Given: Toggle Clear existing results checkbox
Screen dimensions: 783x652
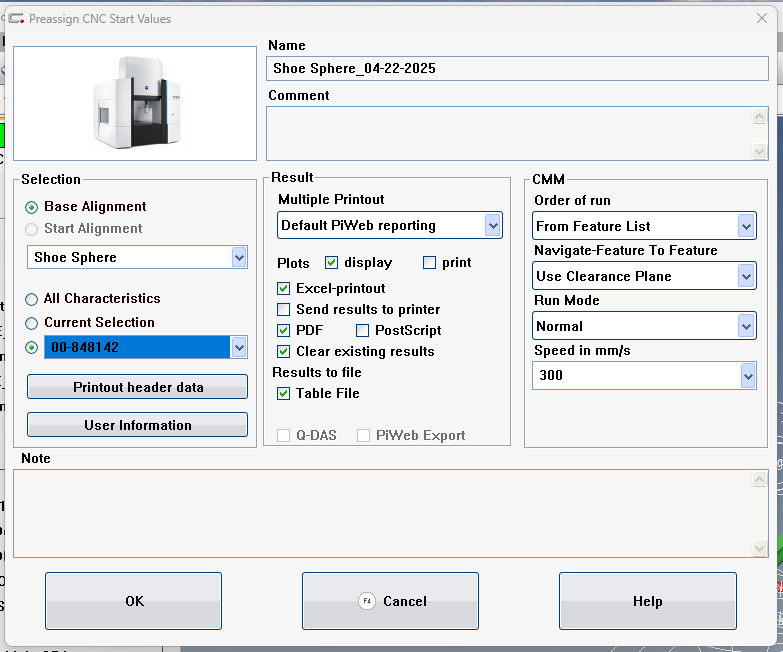Looking at the screenshot, I should (283, 351).
